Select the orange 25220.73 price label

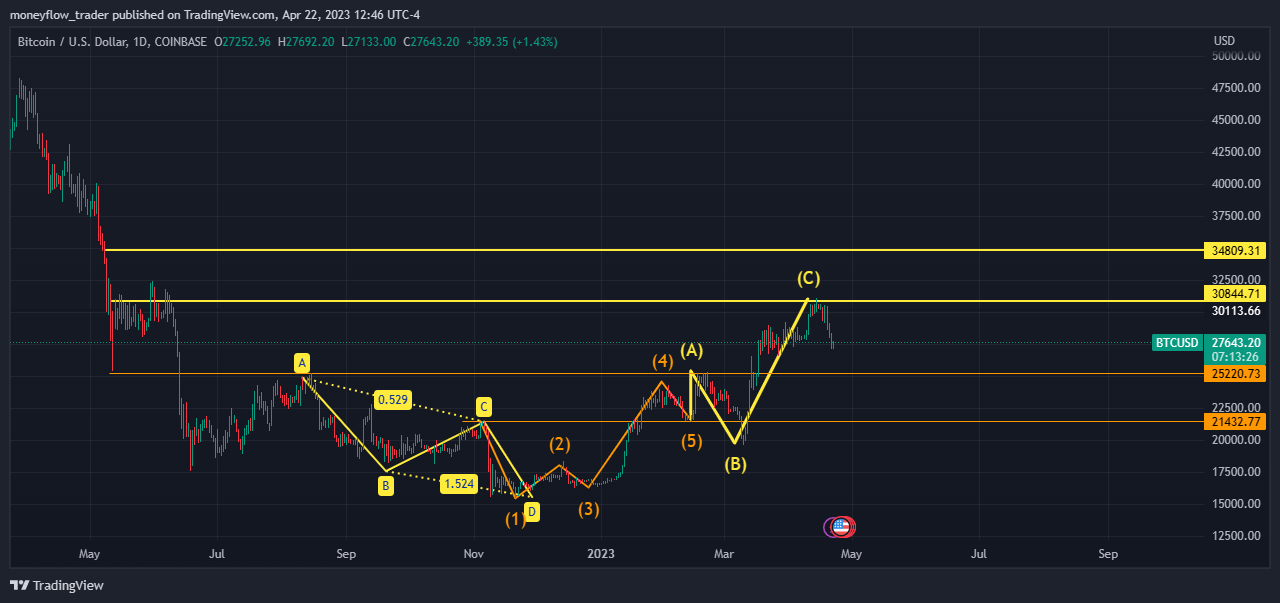click(x=1237, y=373)
